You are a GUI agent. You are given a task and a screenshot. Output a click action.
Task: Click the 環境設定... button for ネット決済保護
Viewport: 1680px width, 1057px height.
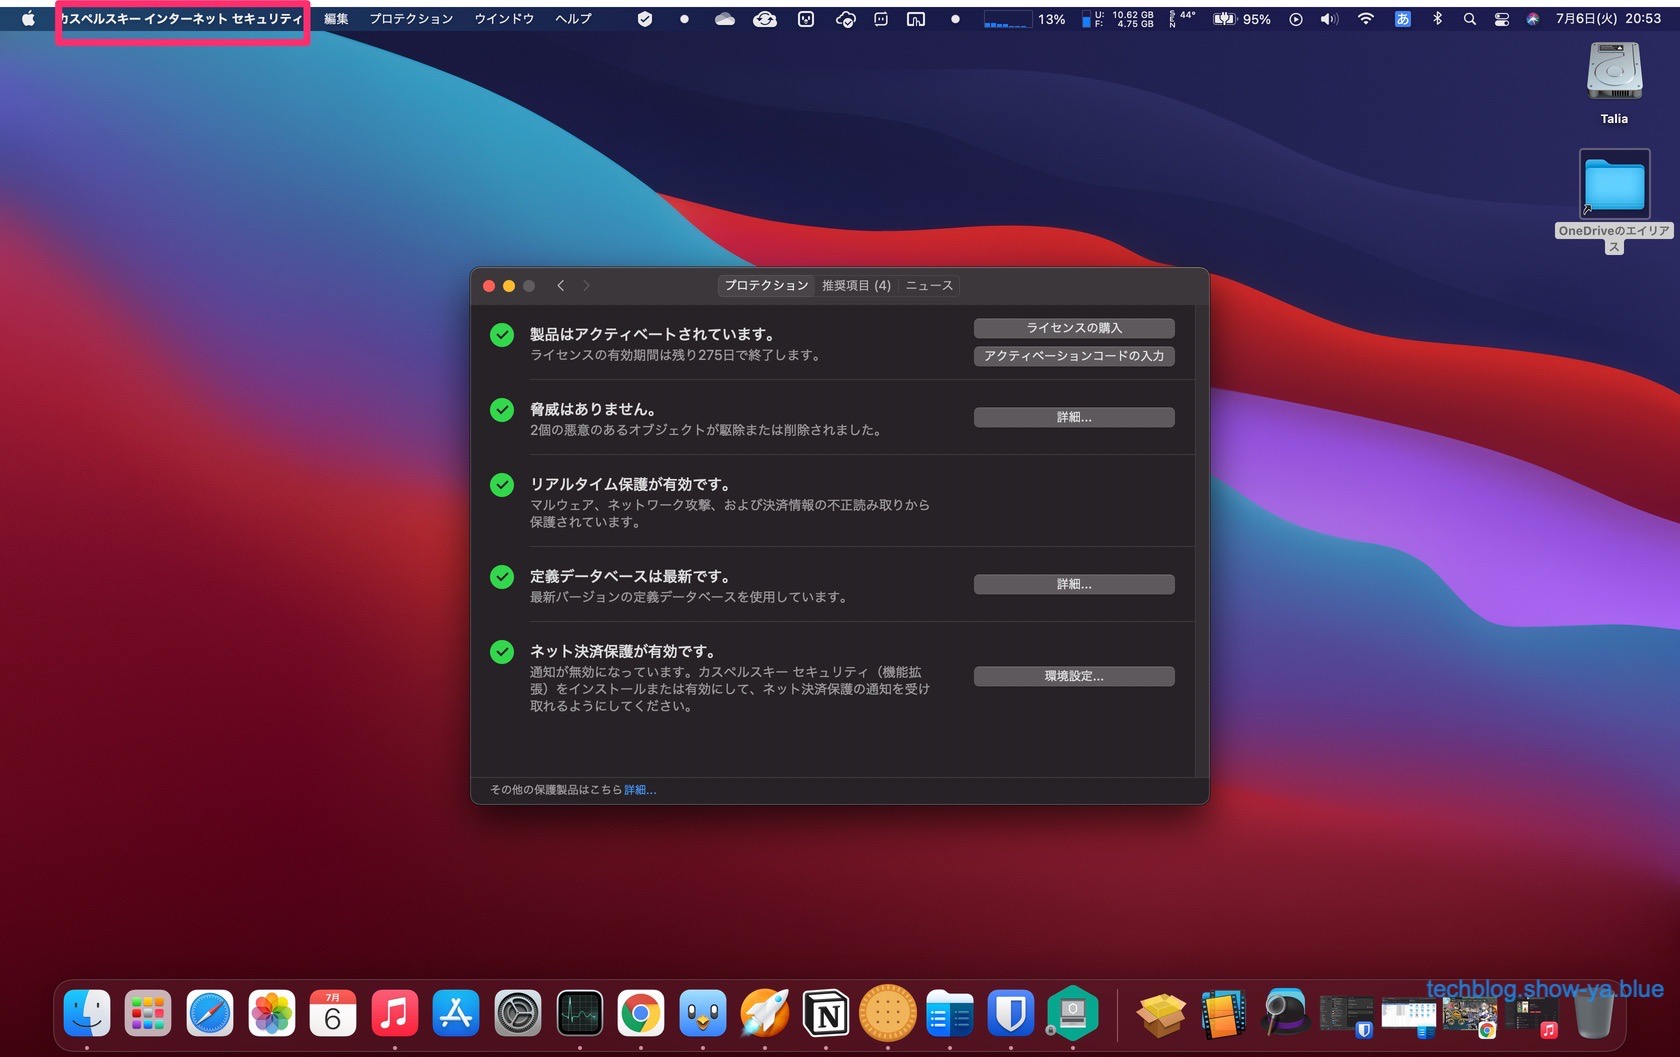pos(1074,676)
